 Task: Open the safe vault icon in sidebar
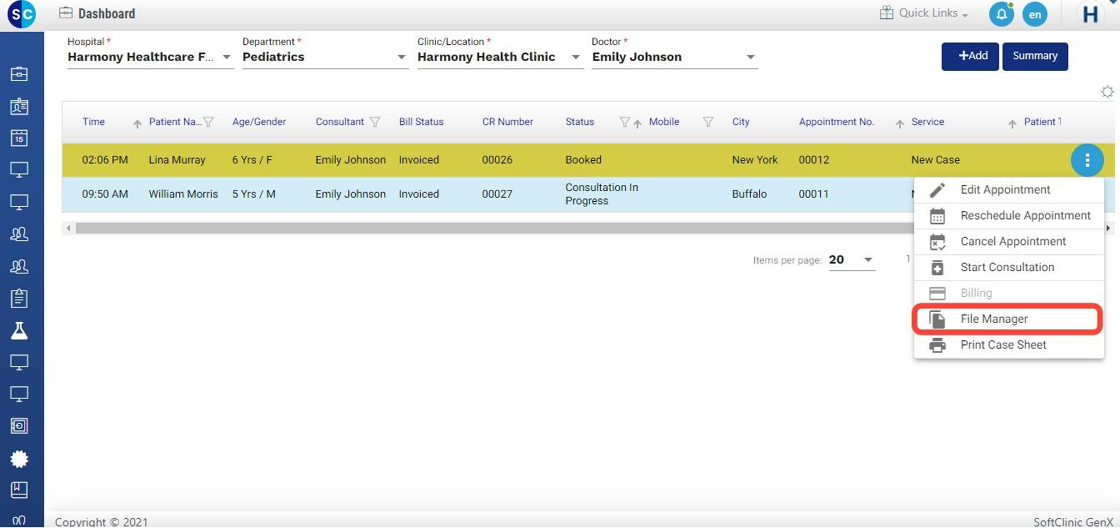click(19, 426)
